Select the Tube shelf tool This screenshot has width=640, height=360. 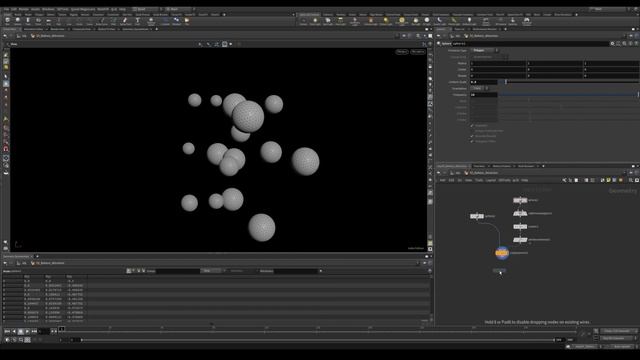pos(28,21)
